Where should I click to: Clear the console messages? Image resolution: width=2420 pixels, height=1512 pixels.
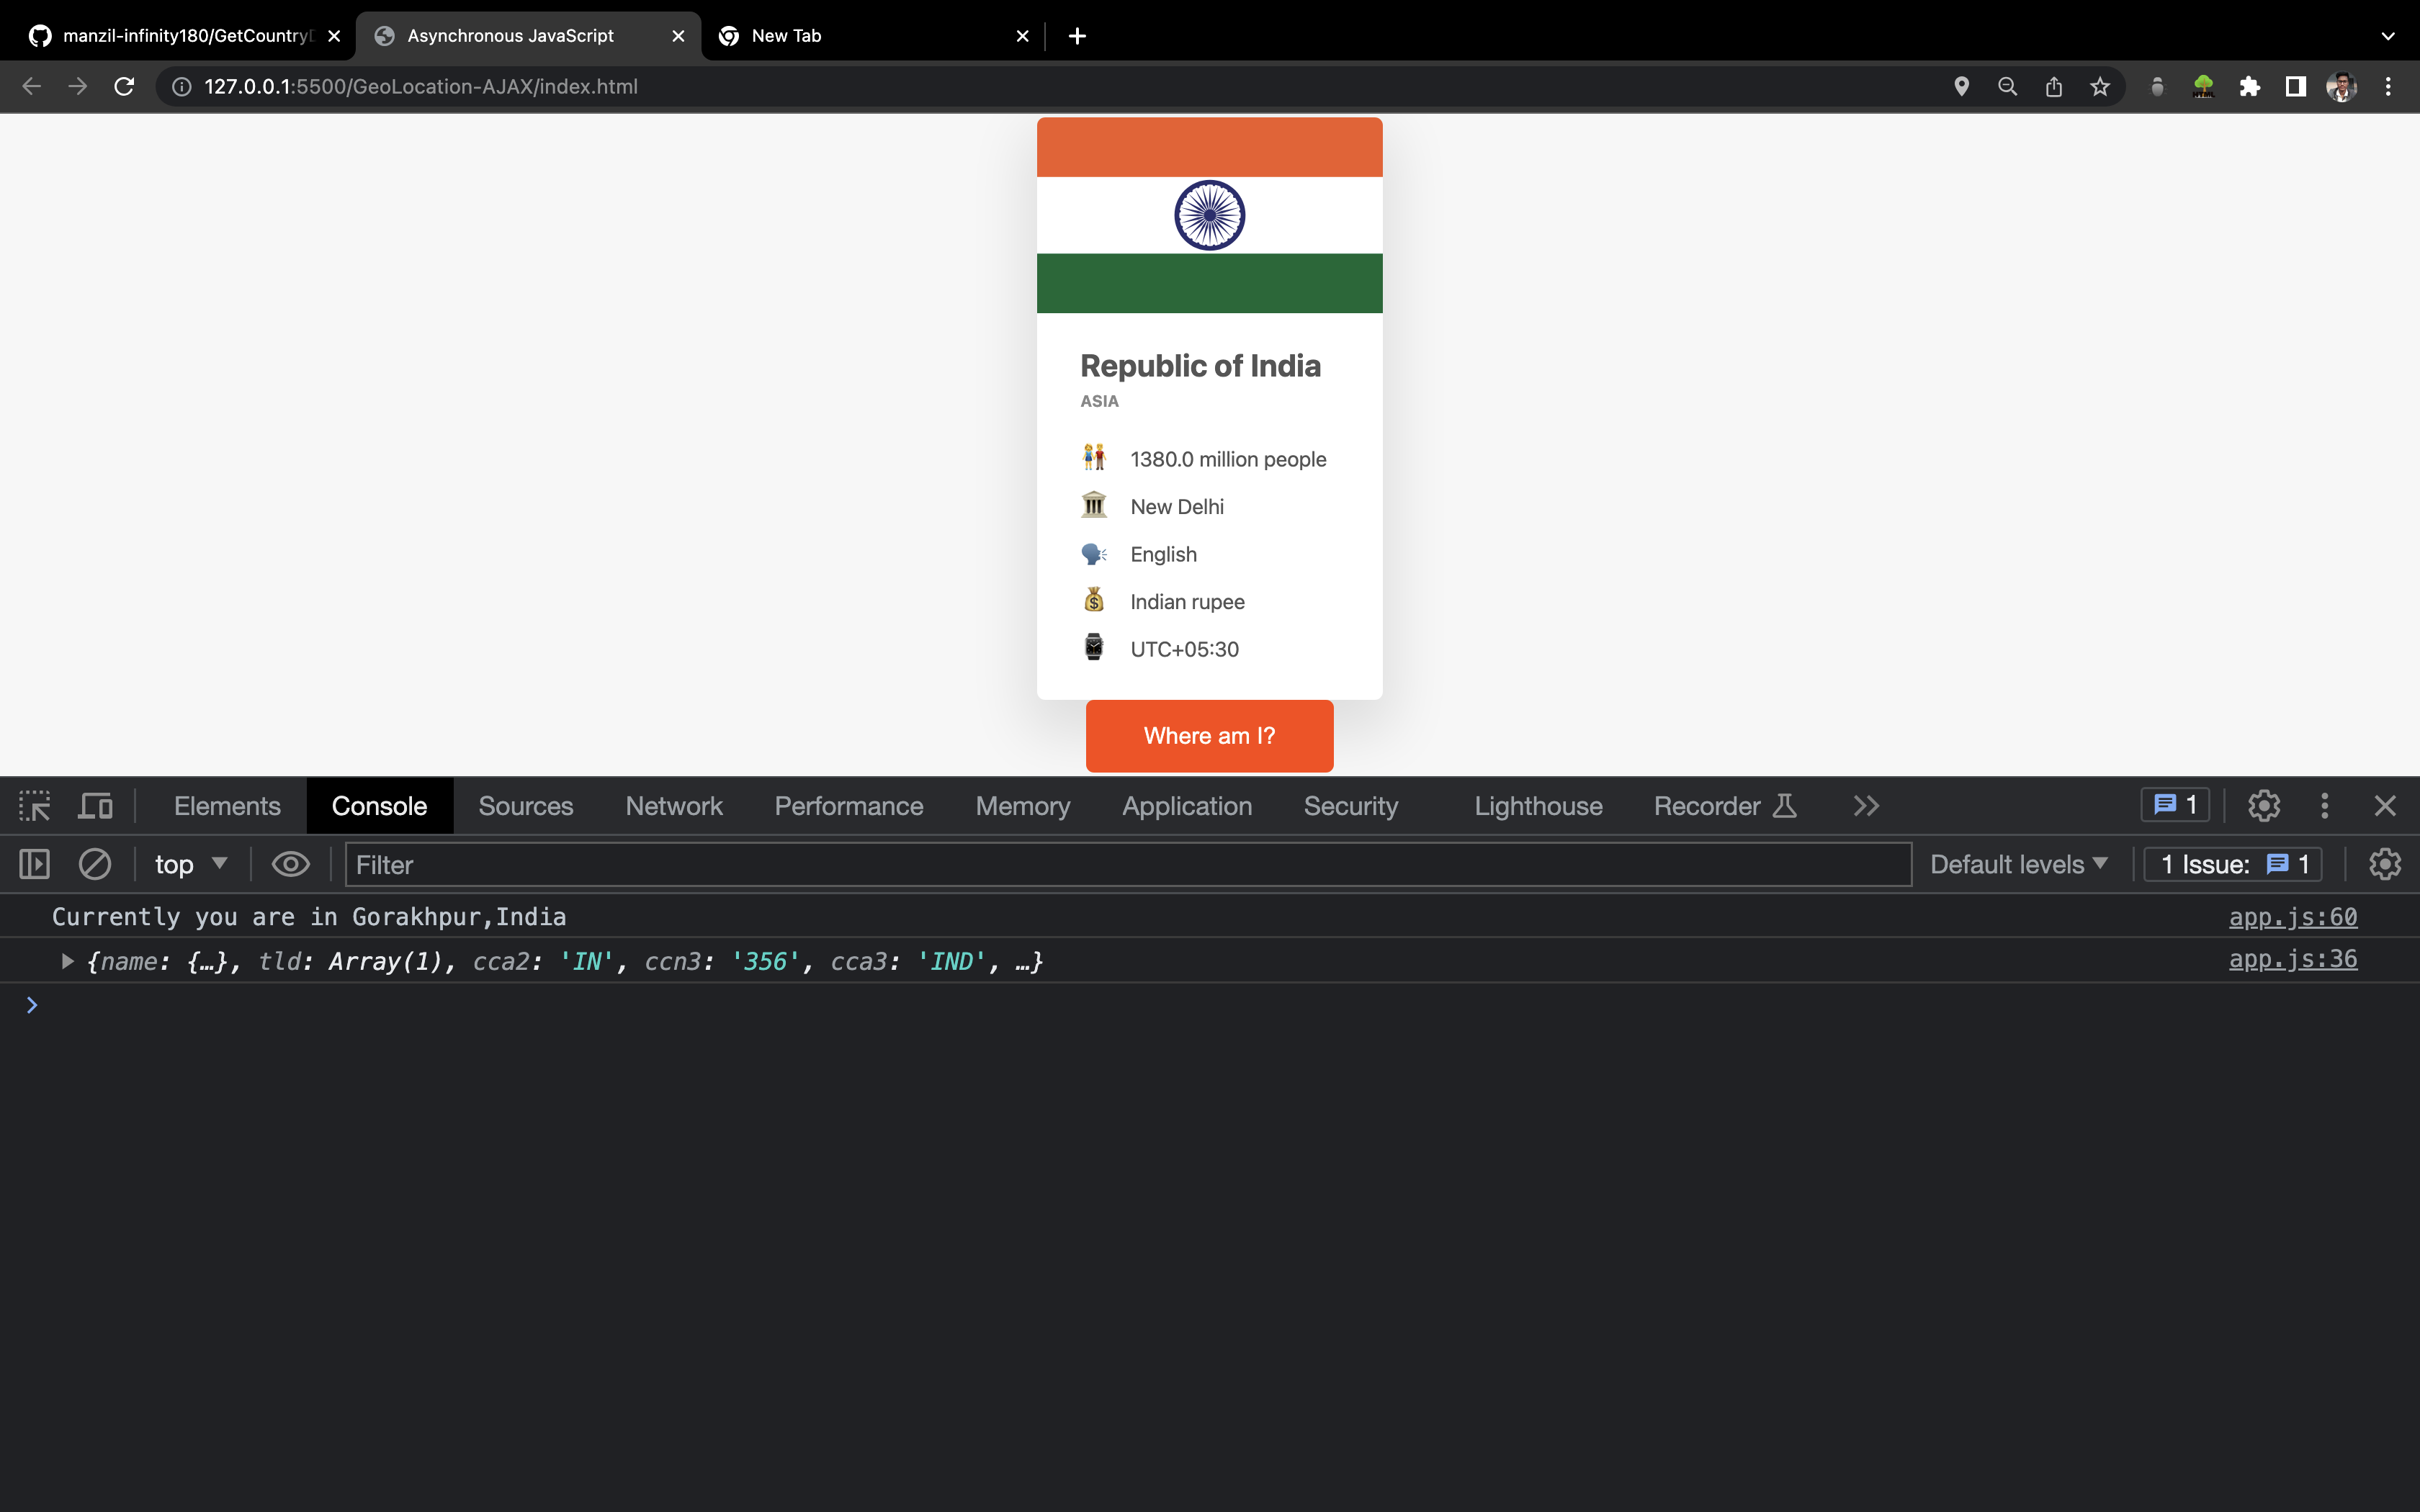pyautogui.click(x=95, y=864)
